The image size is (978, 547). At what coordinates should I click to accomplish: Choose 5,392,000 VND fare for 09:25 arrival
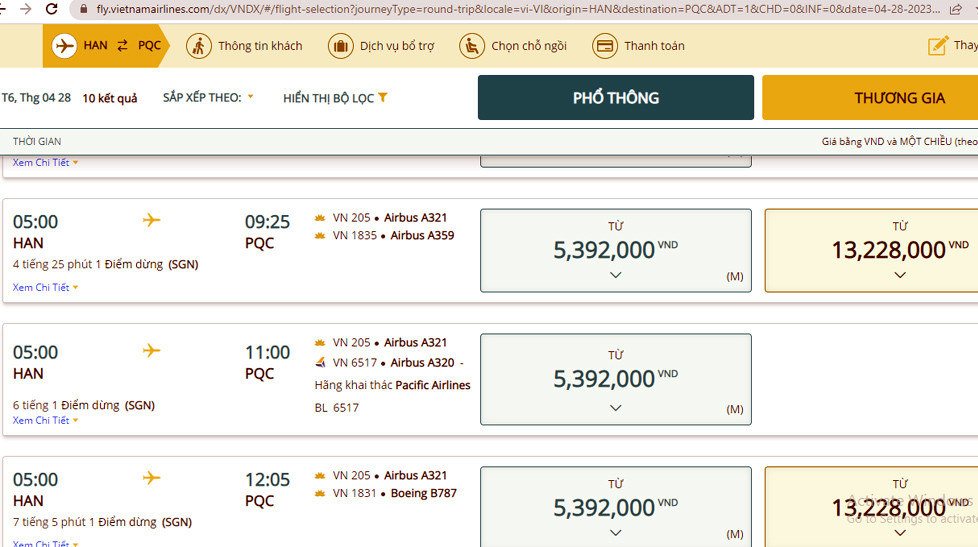tap(615, 250)
